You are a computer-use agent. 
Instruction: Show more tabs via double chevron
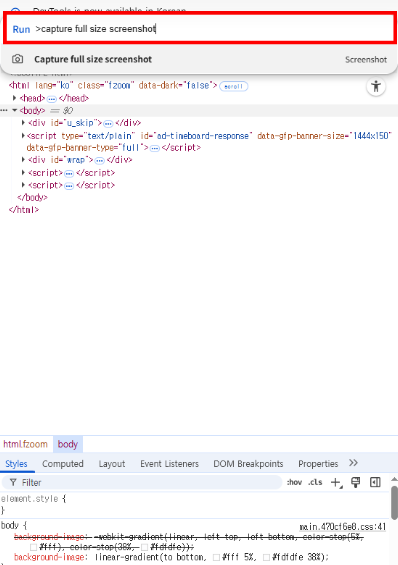tap(353, 463)
